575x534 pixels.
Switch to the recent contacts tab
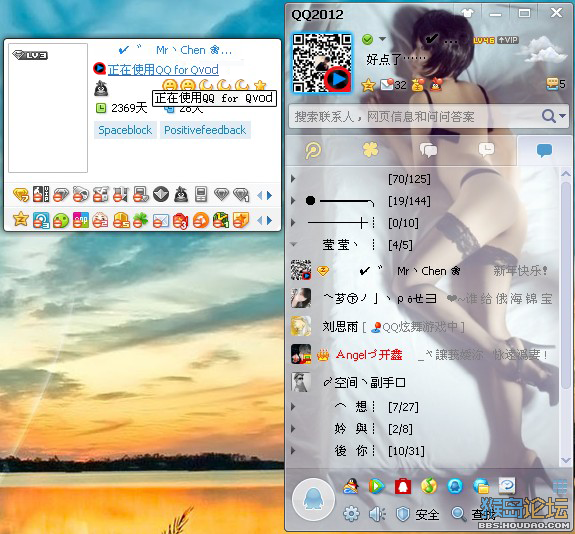486,150
